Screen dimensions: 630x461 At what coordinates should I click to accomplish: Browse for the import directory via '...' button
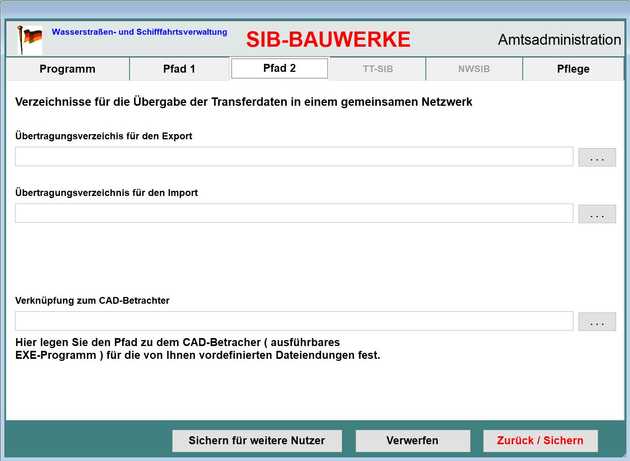(597, 214)
